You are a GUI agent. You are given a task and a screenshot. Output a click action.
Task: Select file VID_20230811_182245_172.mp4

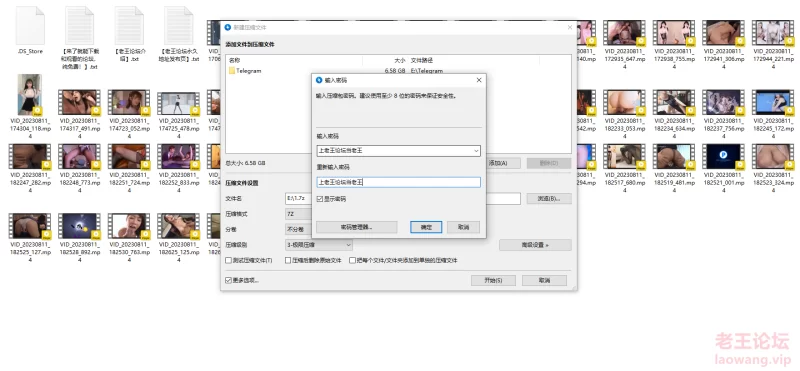[x=773, y=102]
